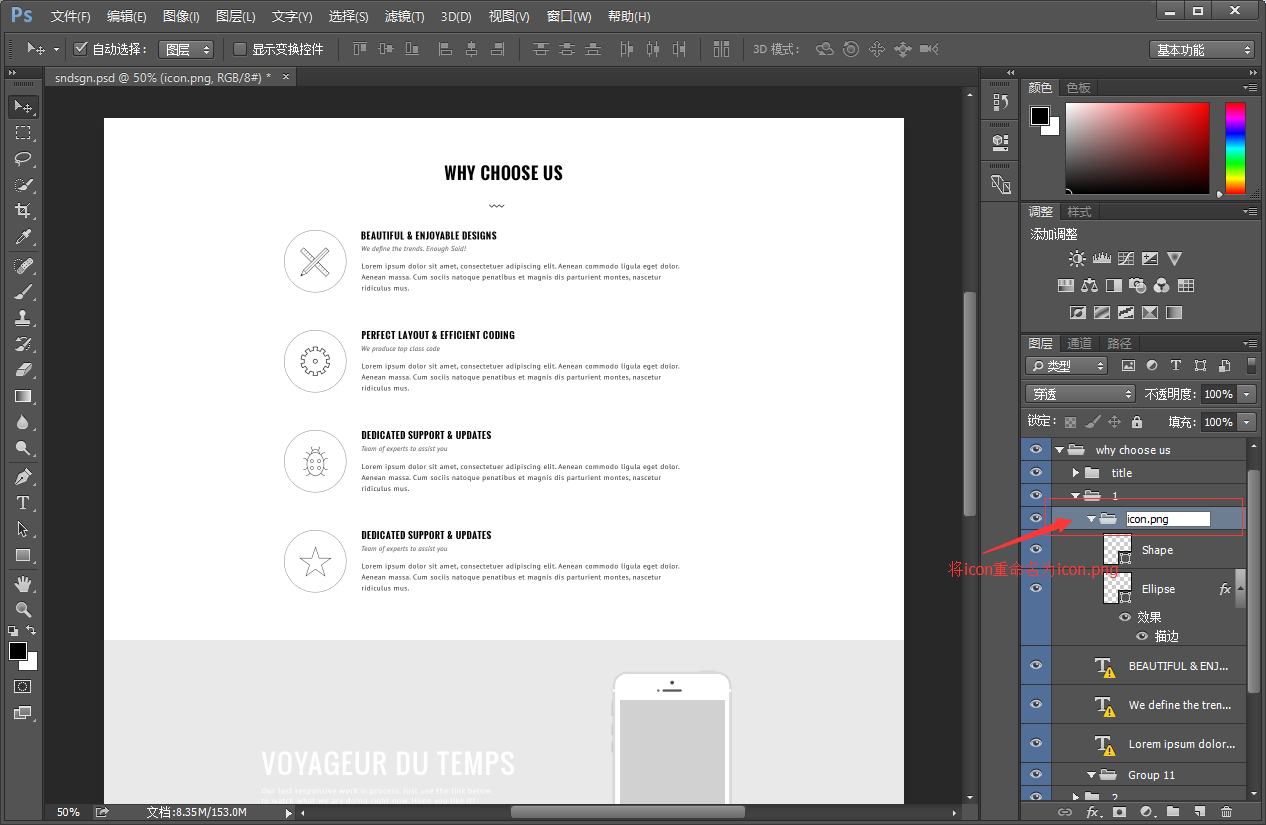
Task: Delete layer using trash icon
Action: pos(1227,812)
